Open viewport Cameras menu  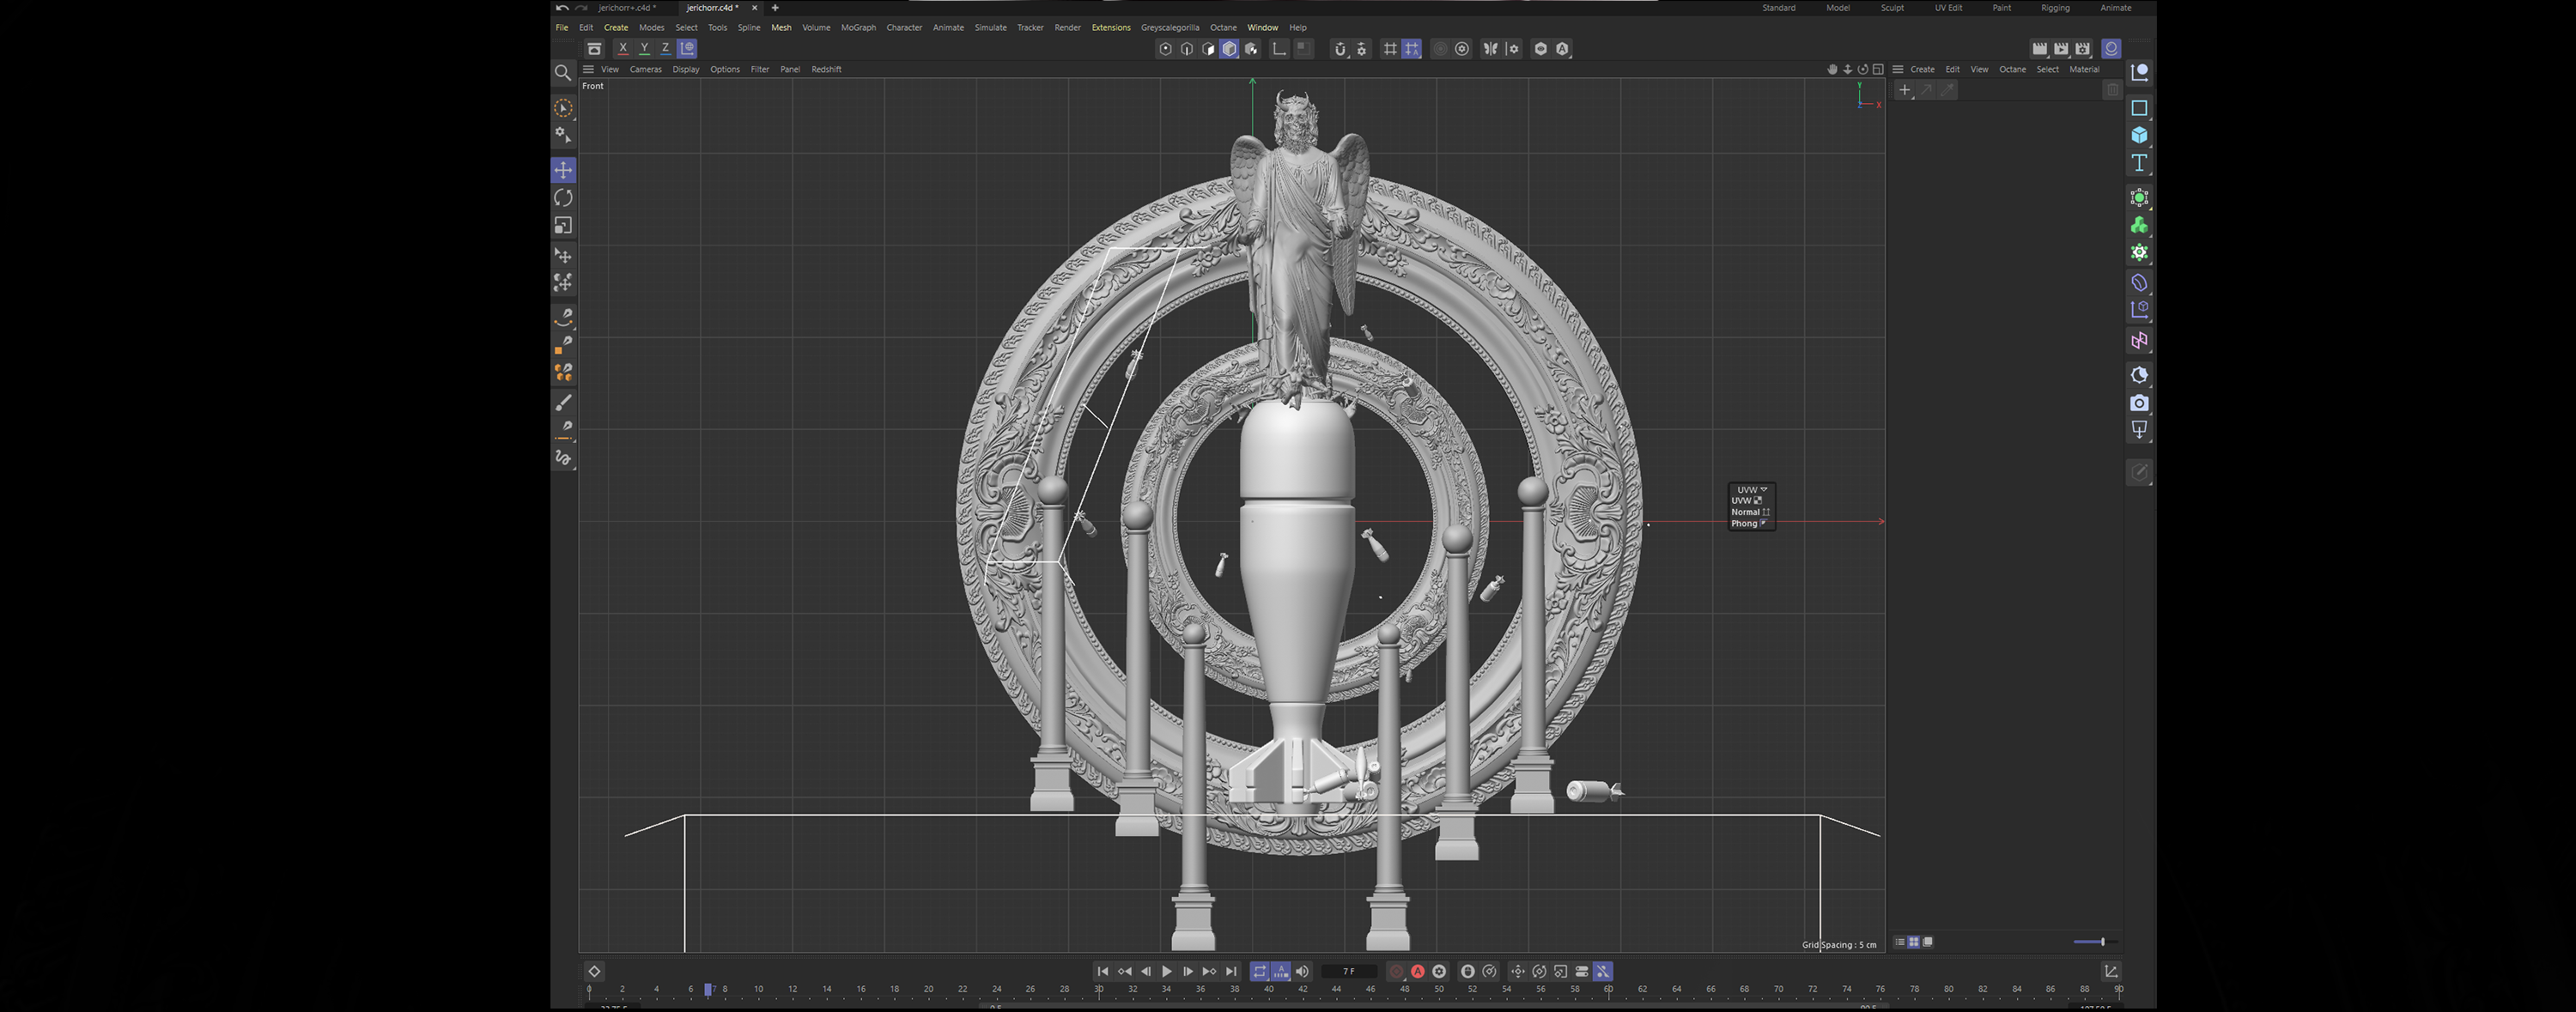(645, 69)
